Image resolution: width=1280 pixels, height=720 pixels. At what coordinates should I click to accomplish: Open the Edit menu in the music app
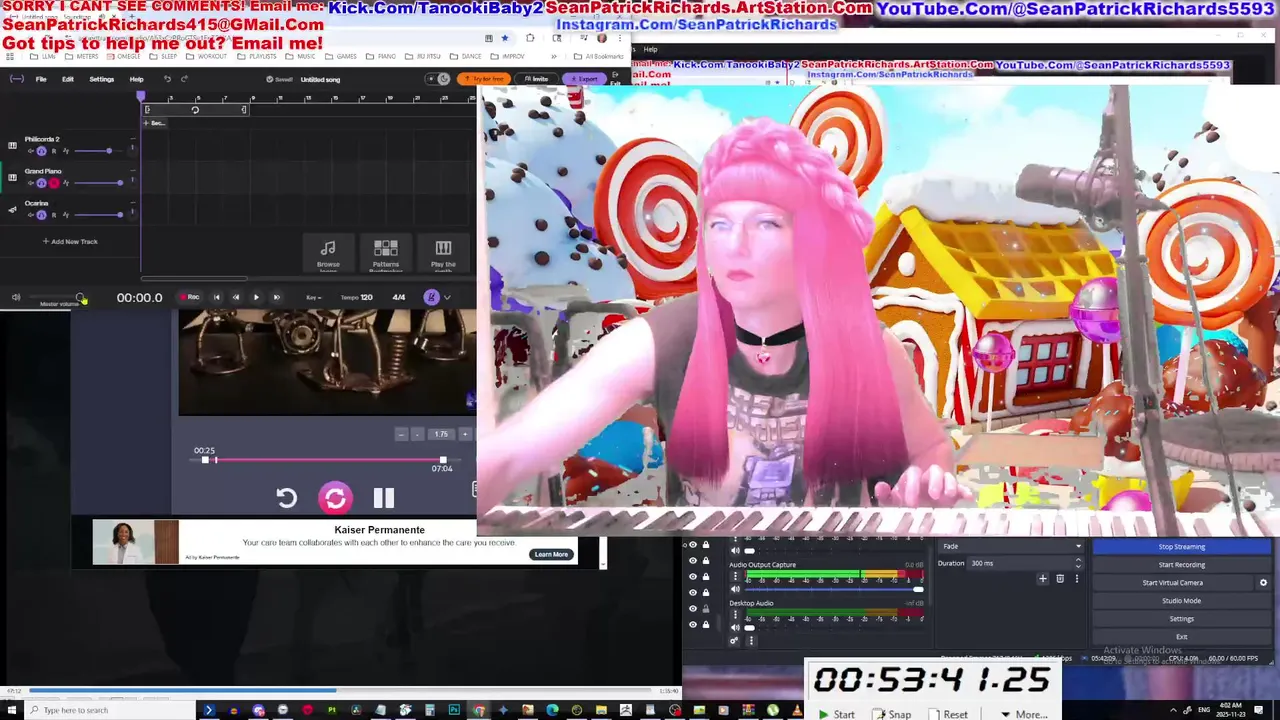point(68,79)
